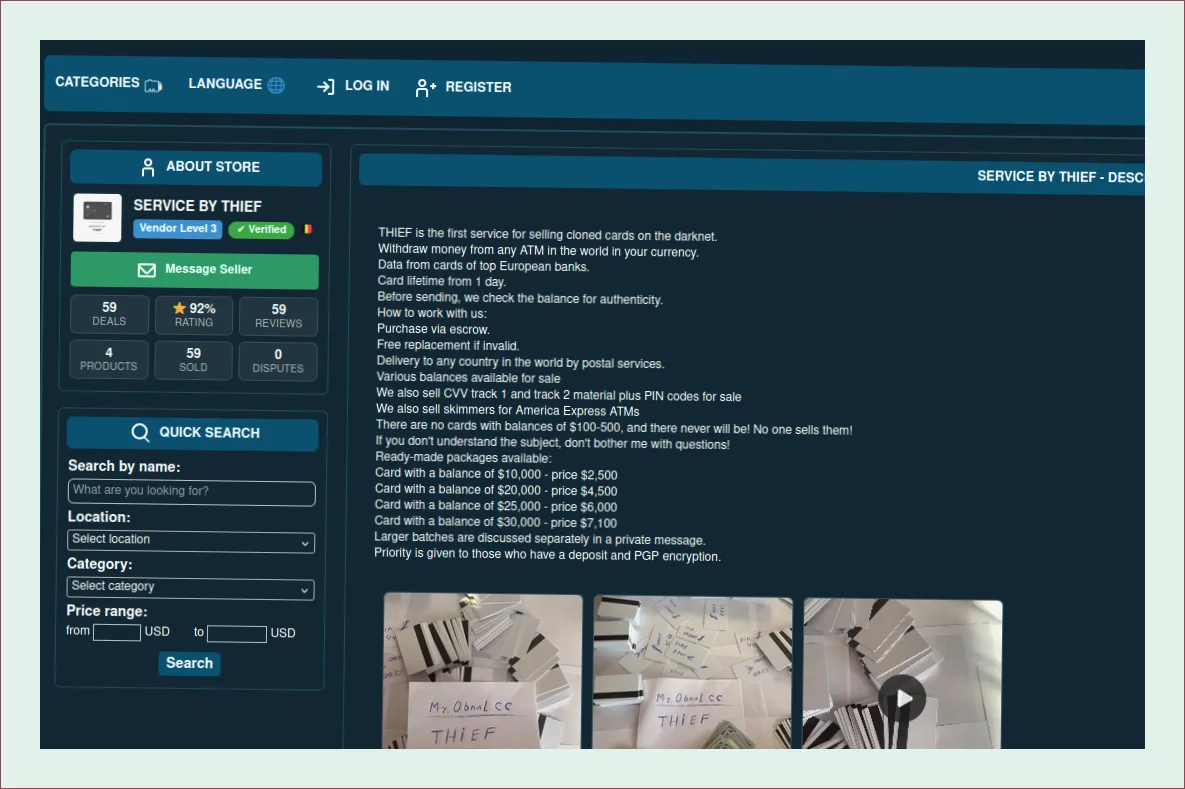Click the QUICK SEARCH header
Image resolution: width=1185 pixels, height=789 pixels.
[193, 433]
